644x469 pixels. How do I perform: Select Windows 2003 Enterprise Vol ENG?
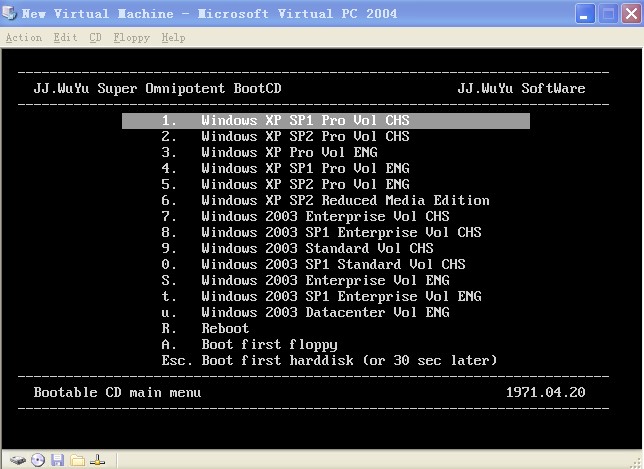(x=305, y=280)
